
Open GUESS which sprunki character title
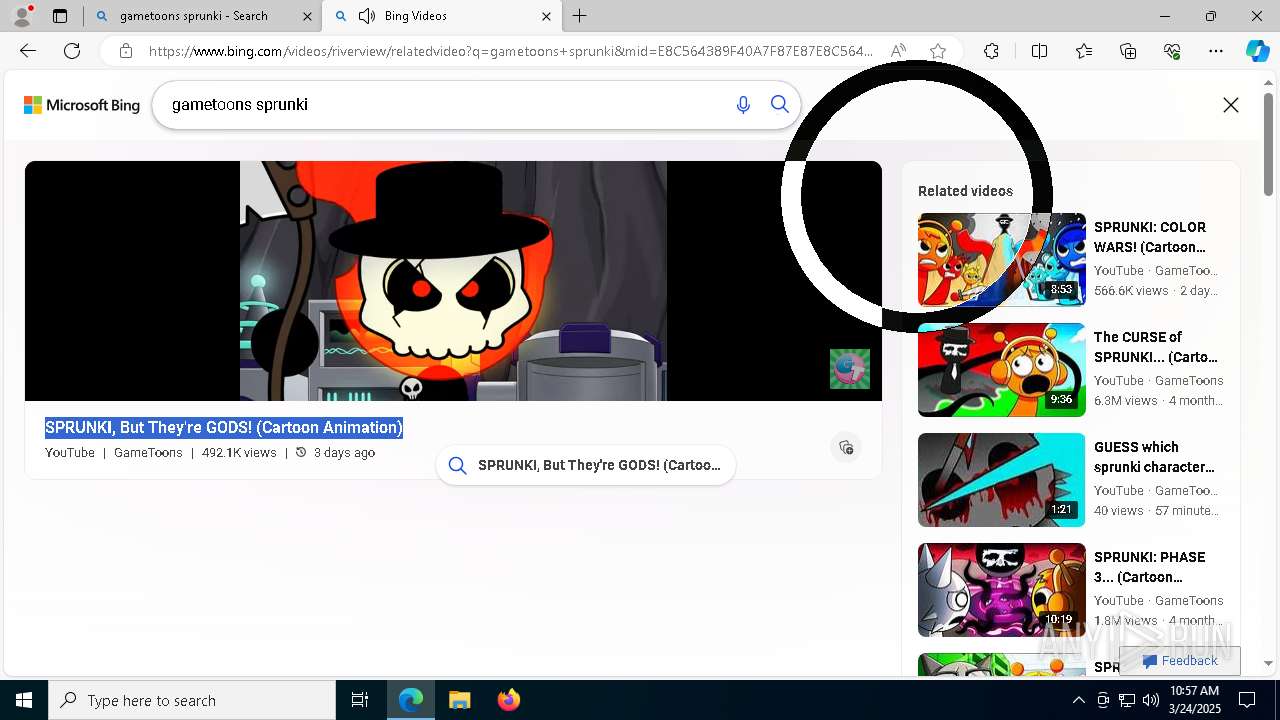[x=1154, y=457]
